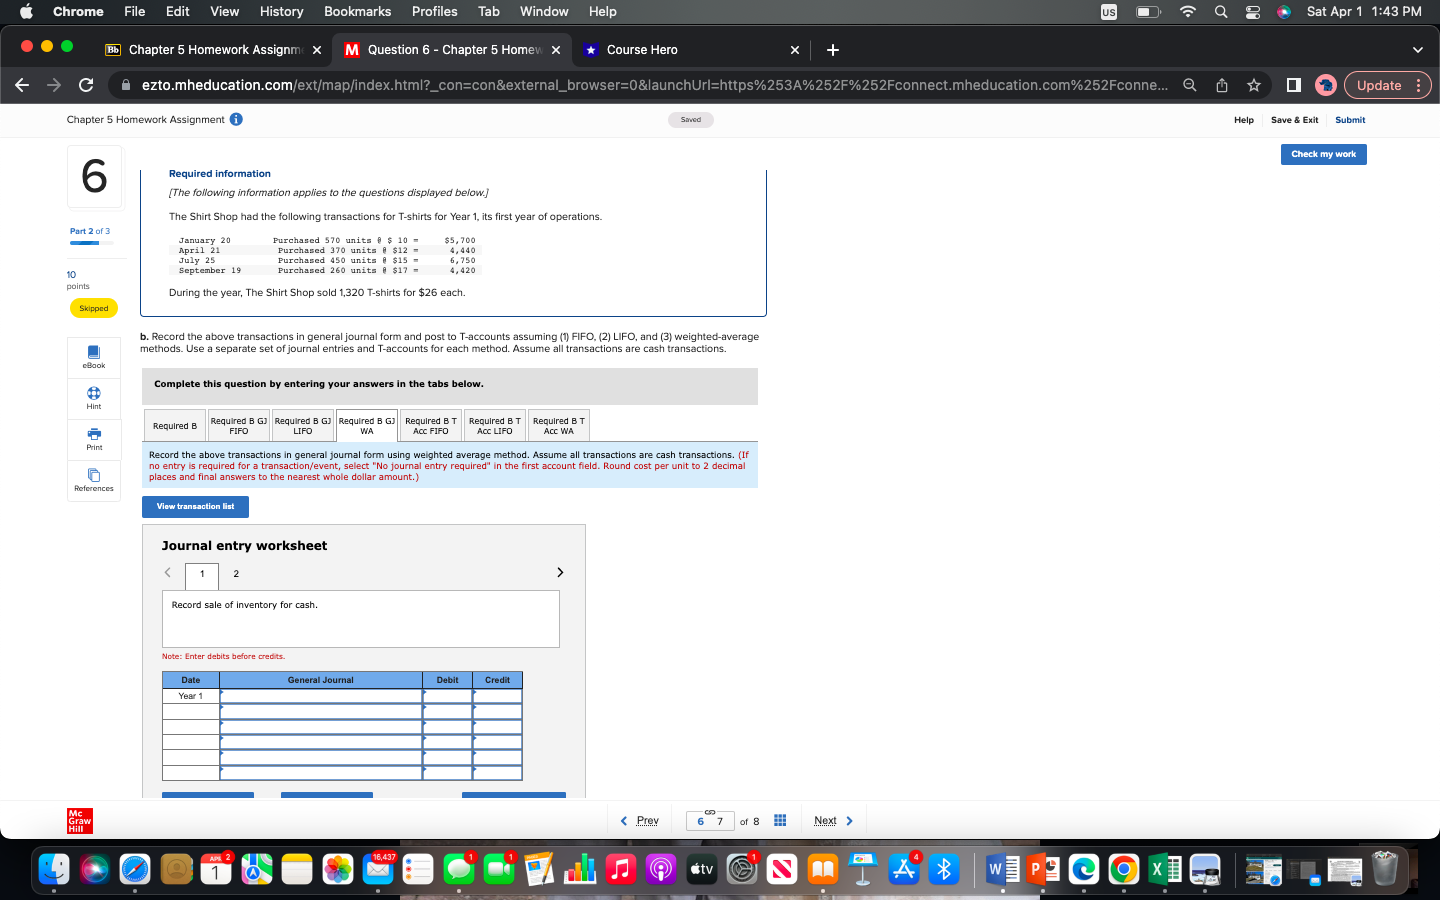
Task: Share this page via the share icon
Action: coord(1222,85)
